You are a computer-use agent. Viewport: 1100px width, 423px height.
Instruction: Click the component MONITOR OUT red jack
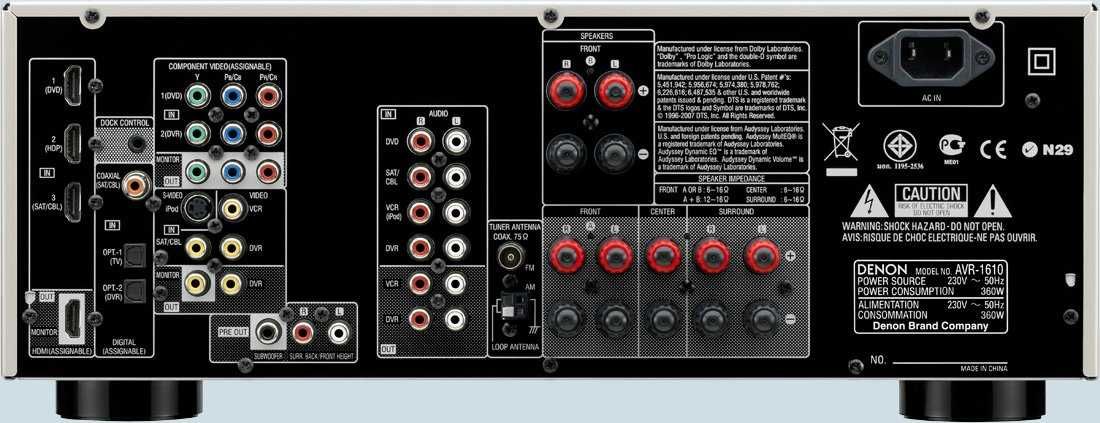(x=268, y=170)
